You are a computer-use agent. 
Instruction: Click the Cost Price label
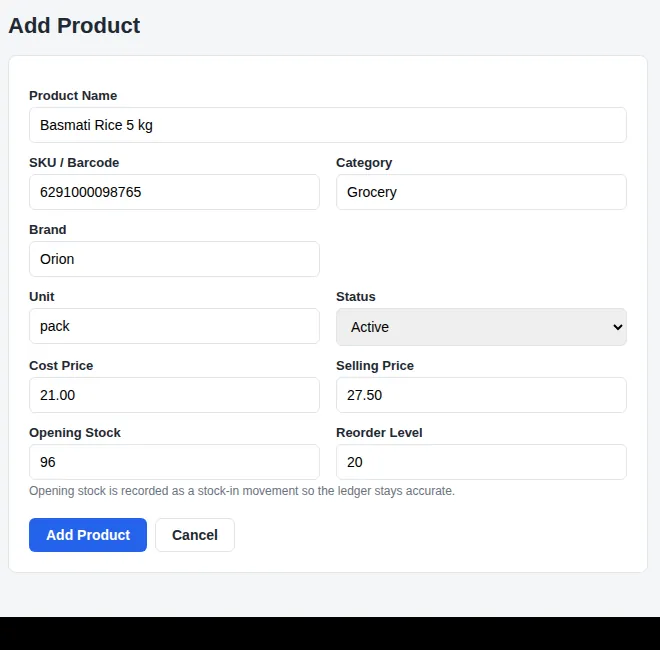[x=61, y=365]
